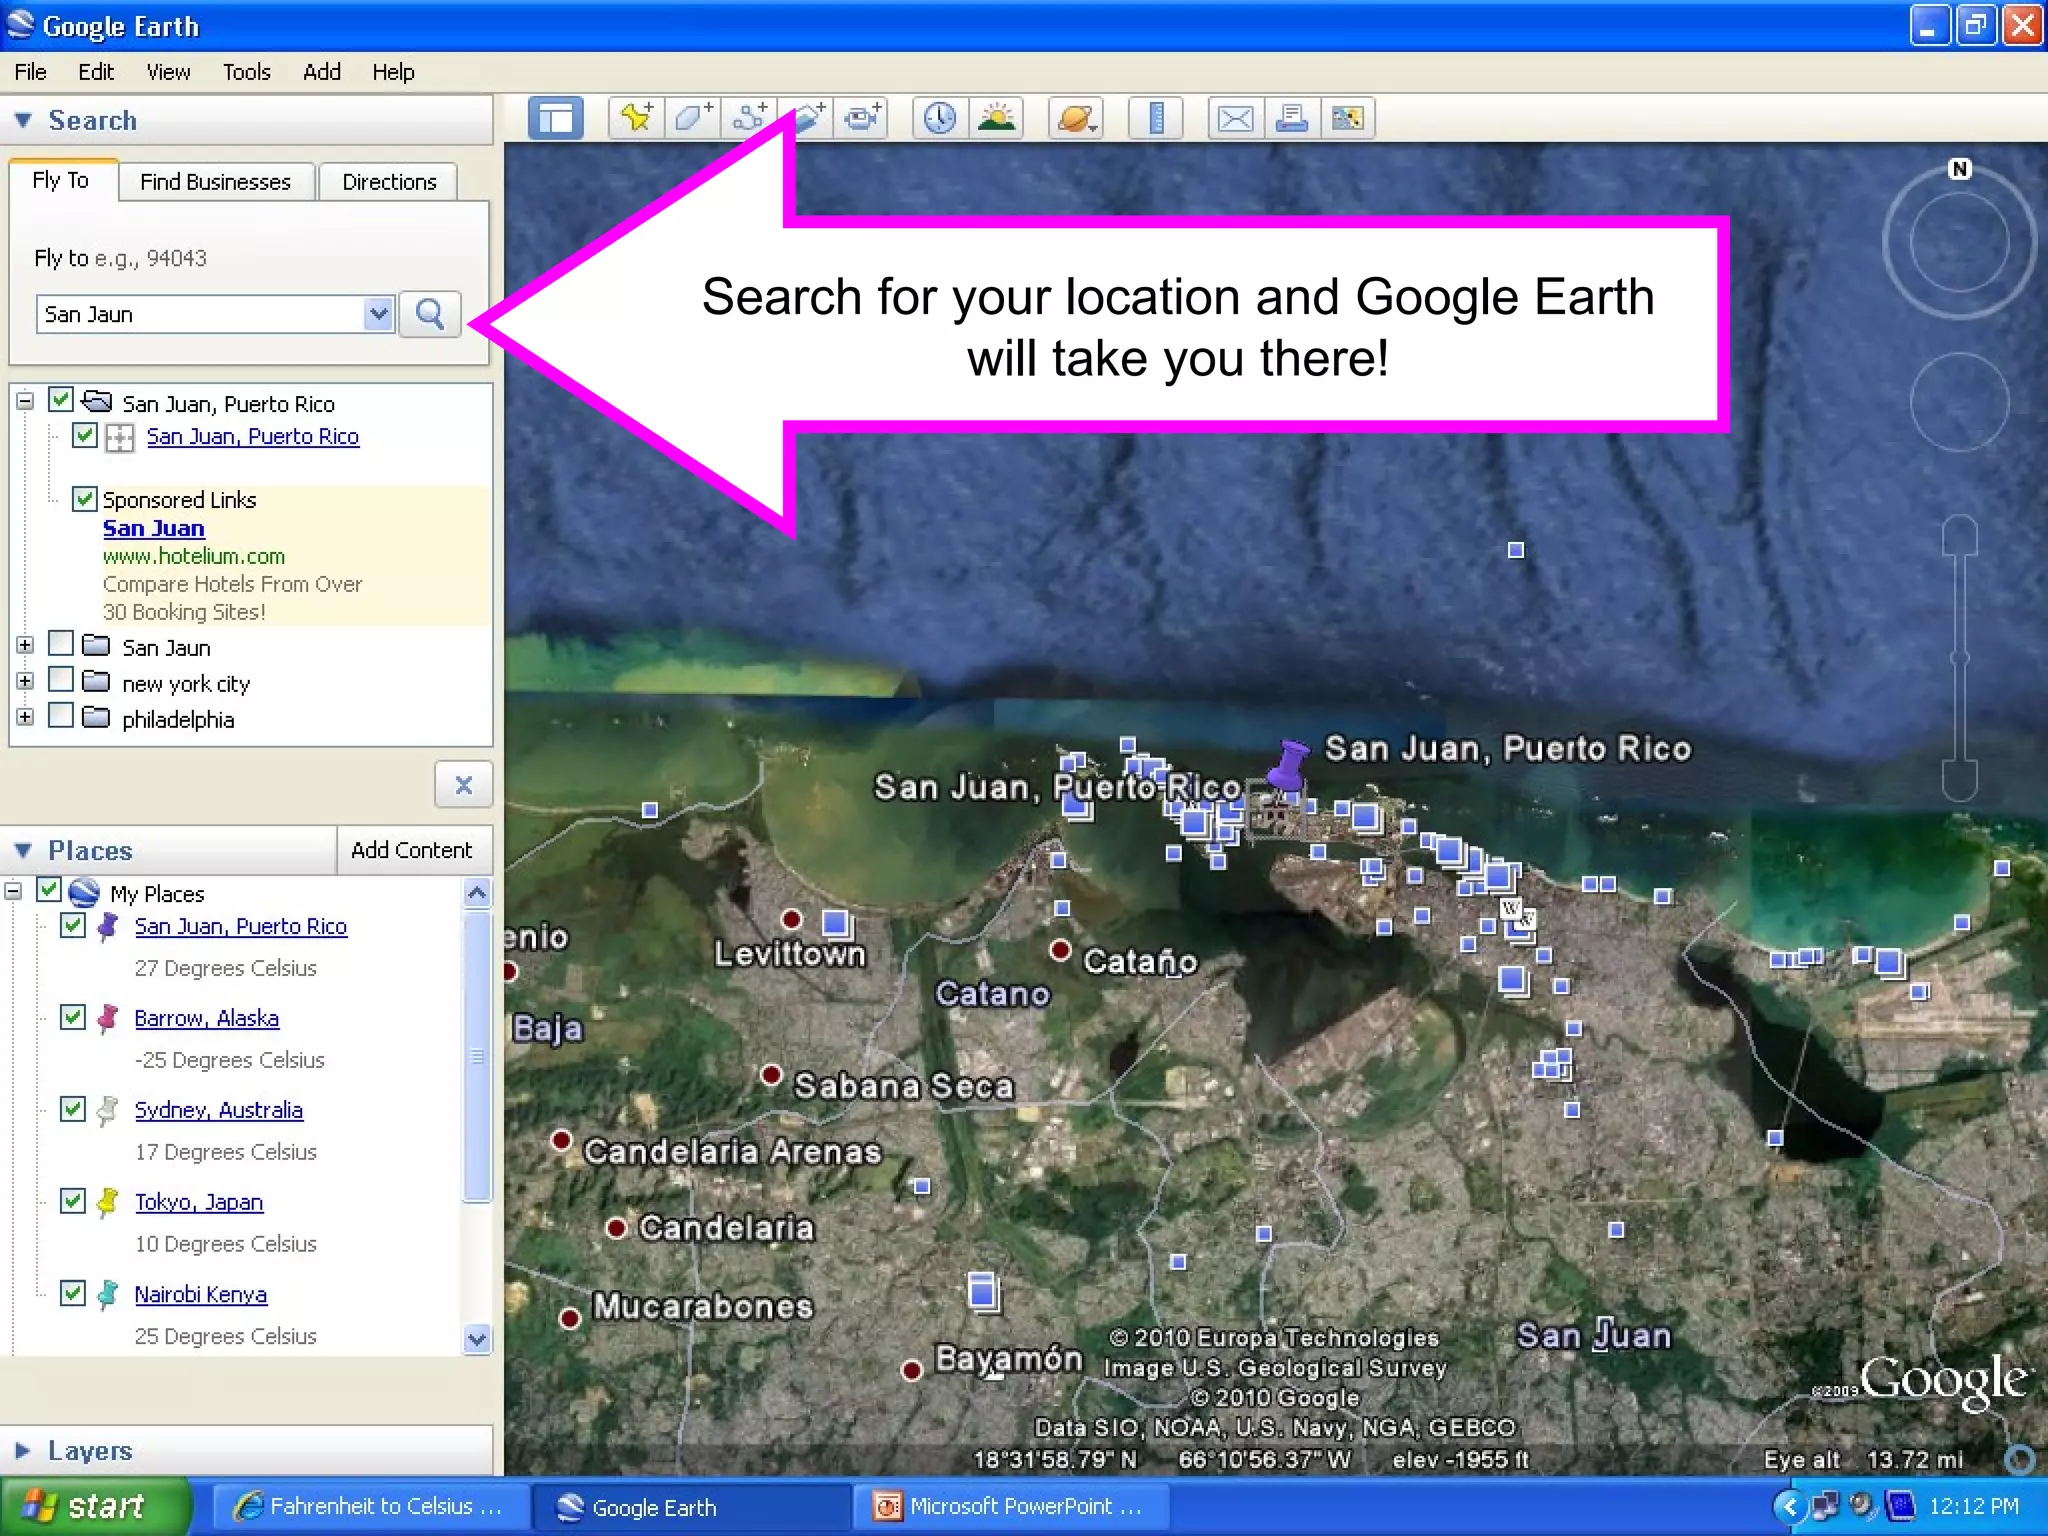Click the red Sabana Seca place marker
The height and width of the screenshot is (1536, 2048).
click(x=771, y=1075)
